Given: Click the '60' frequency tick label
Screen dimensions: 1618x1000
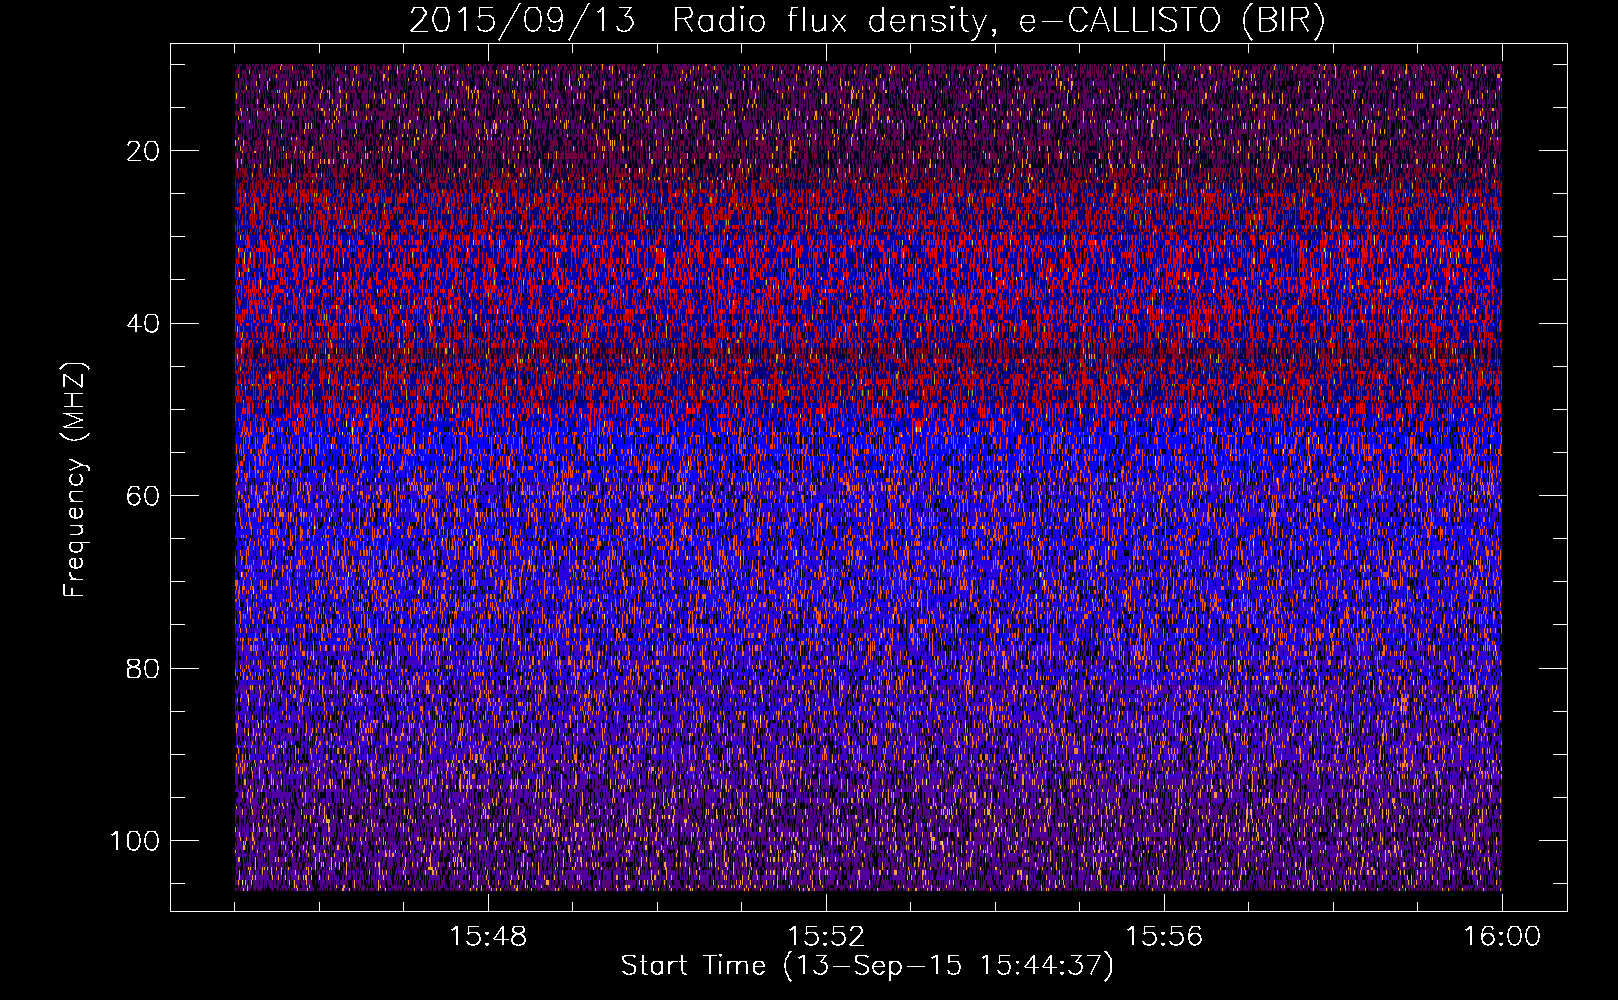Looking at the screenshot, I should [144, 496].
